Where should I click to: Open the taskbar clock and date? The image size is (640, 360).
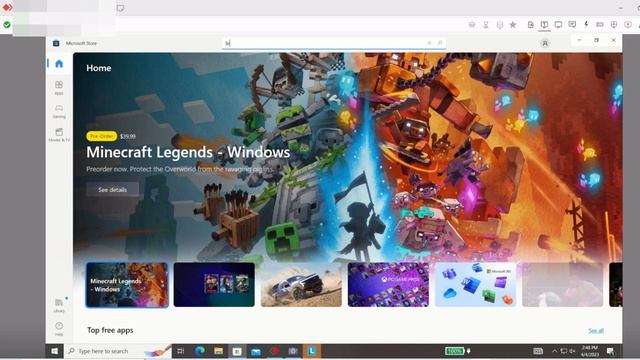(590, 351)
